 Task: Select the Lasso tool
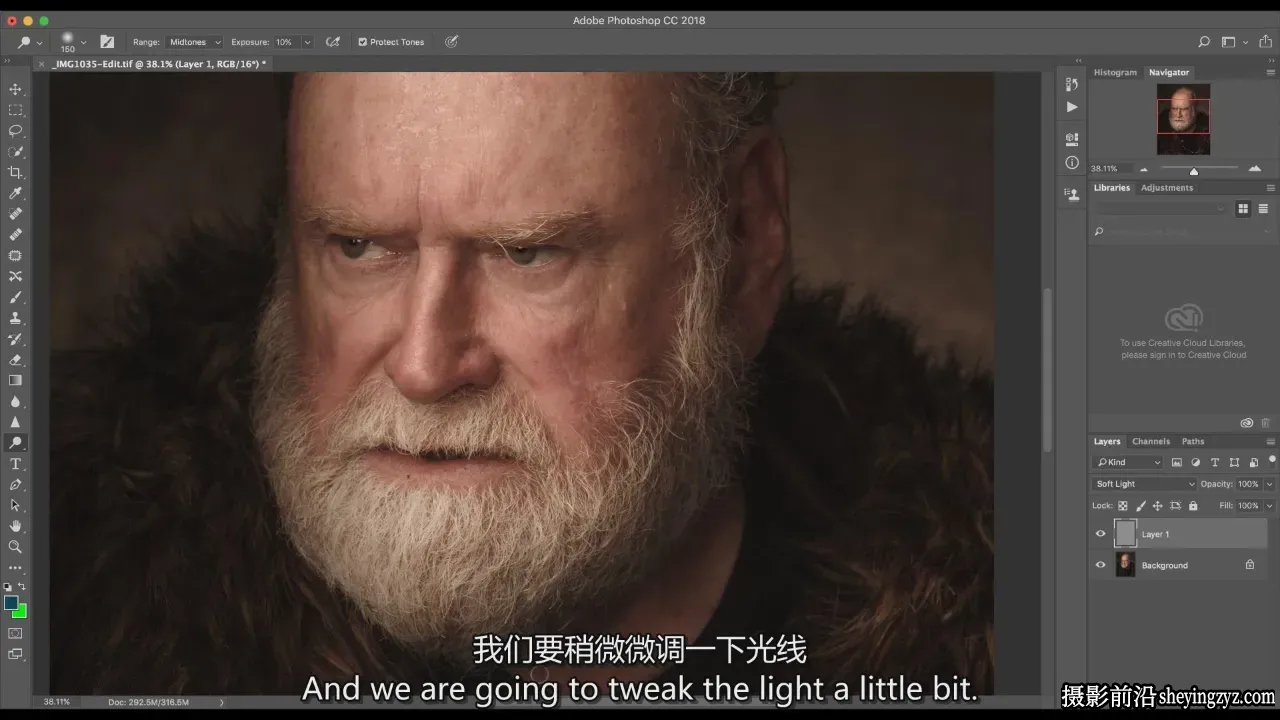coord(15,131)
